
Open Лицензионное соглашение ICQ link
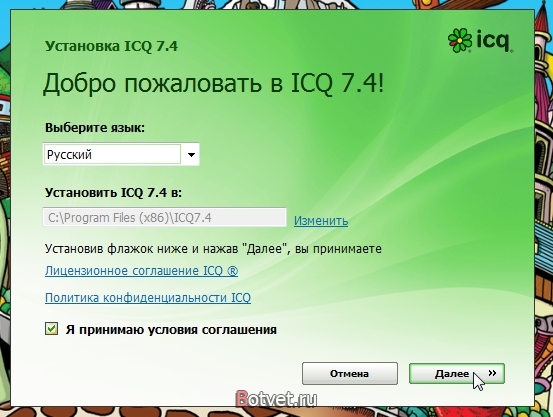(x=141, y=271)
